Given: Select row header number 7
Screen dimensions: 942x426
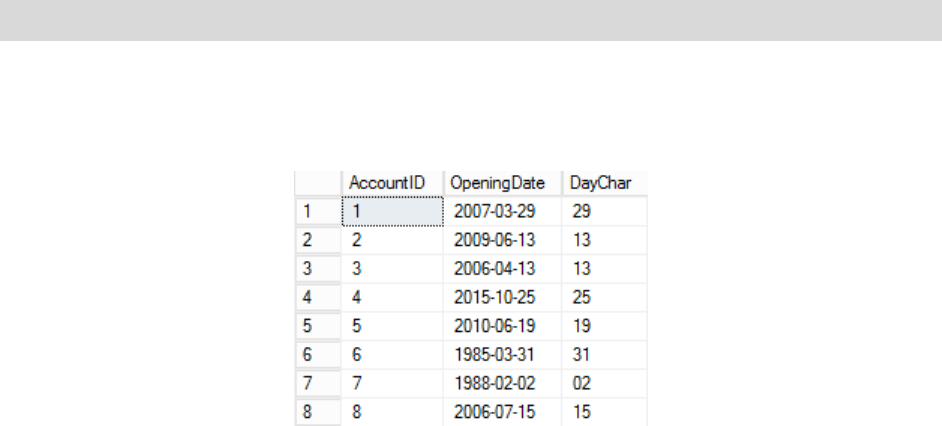Looking at the screenshot, I should pos(317,382).
